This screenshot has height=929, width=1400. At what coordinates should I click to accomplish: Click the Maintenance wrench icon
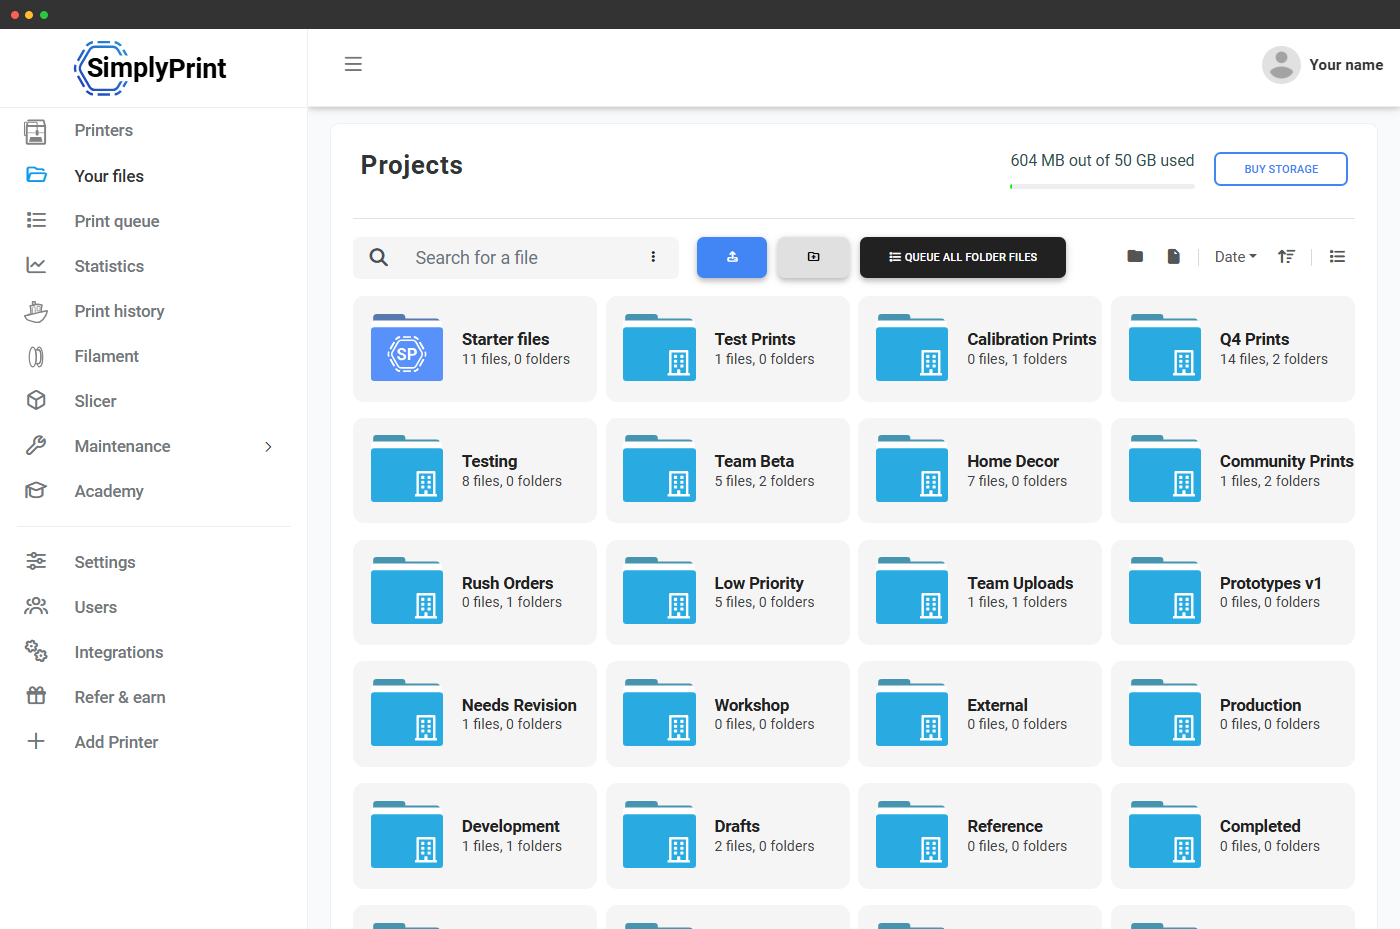tap(36, 446)
